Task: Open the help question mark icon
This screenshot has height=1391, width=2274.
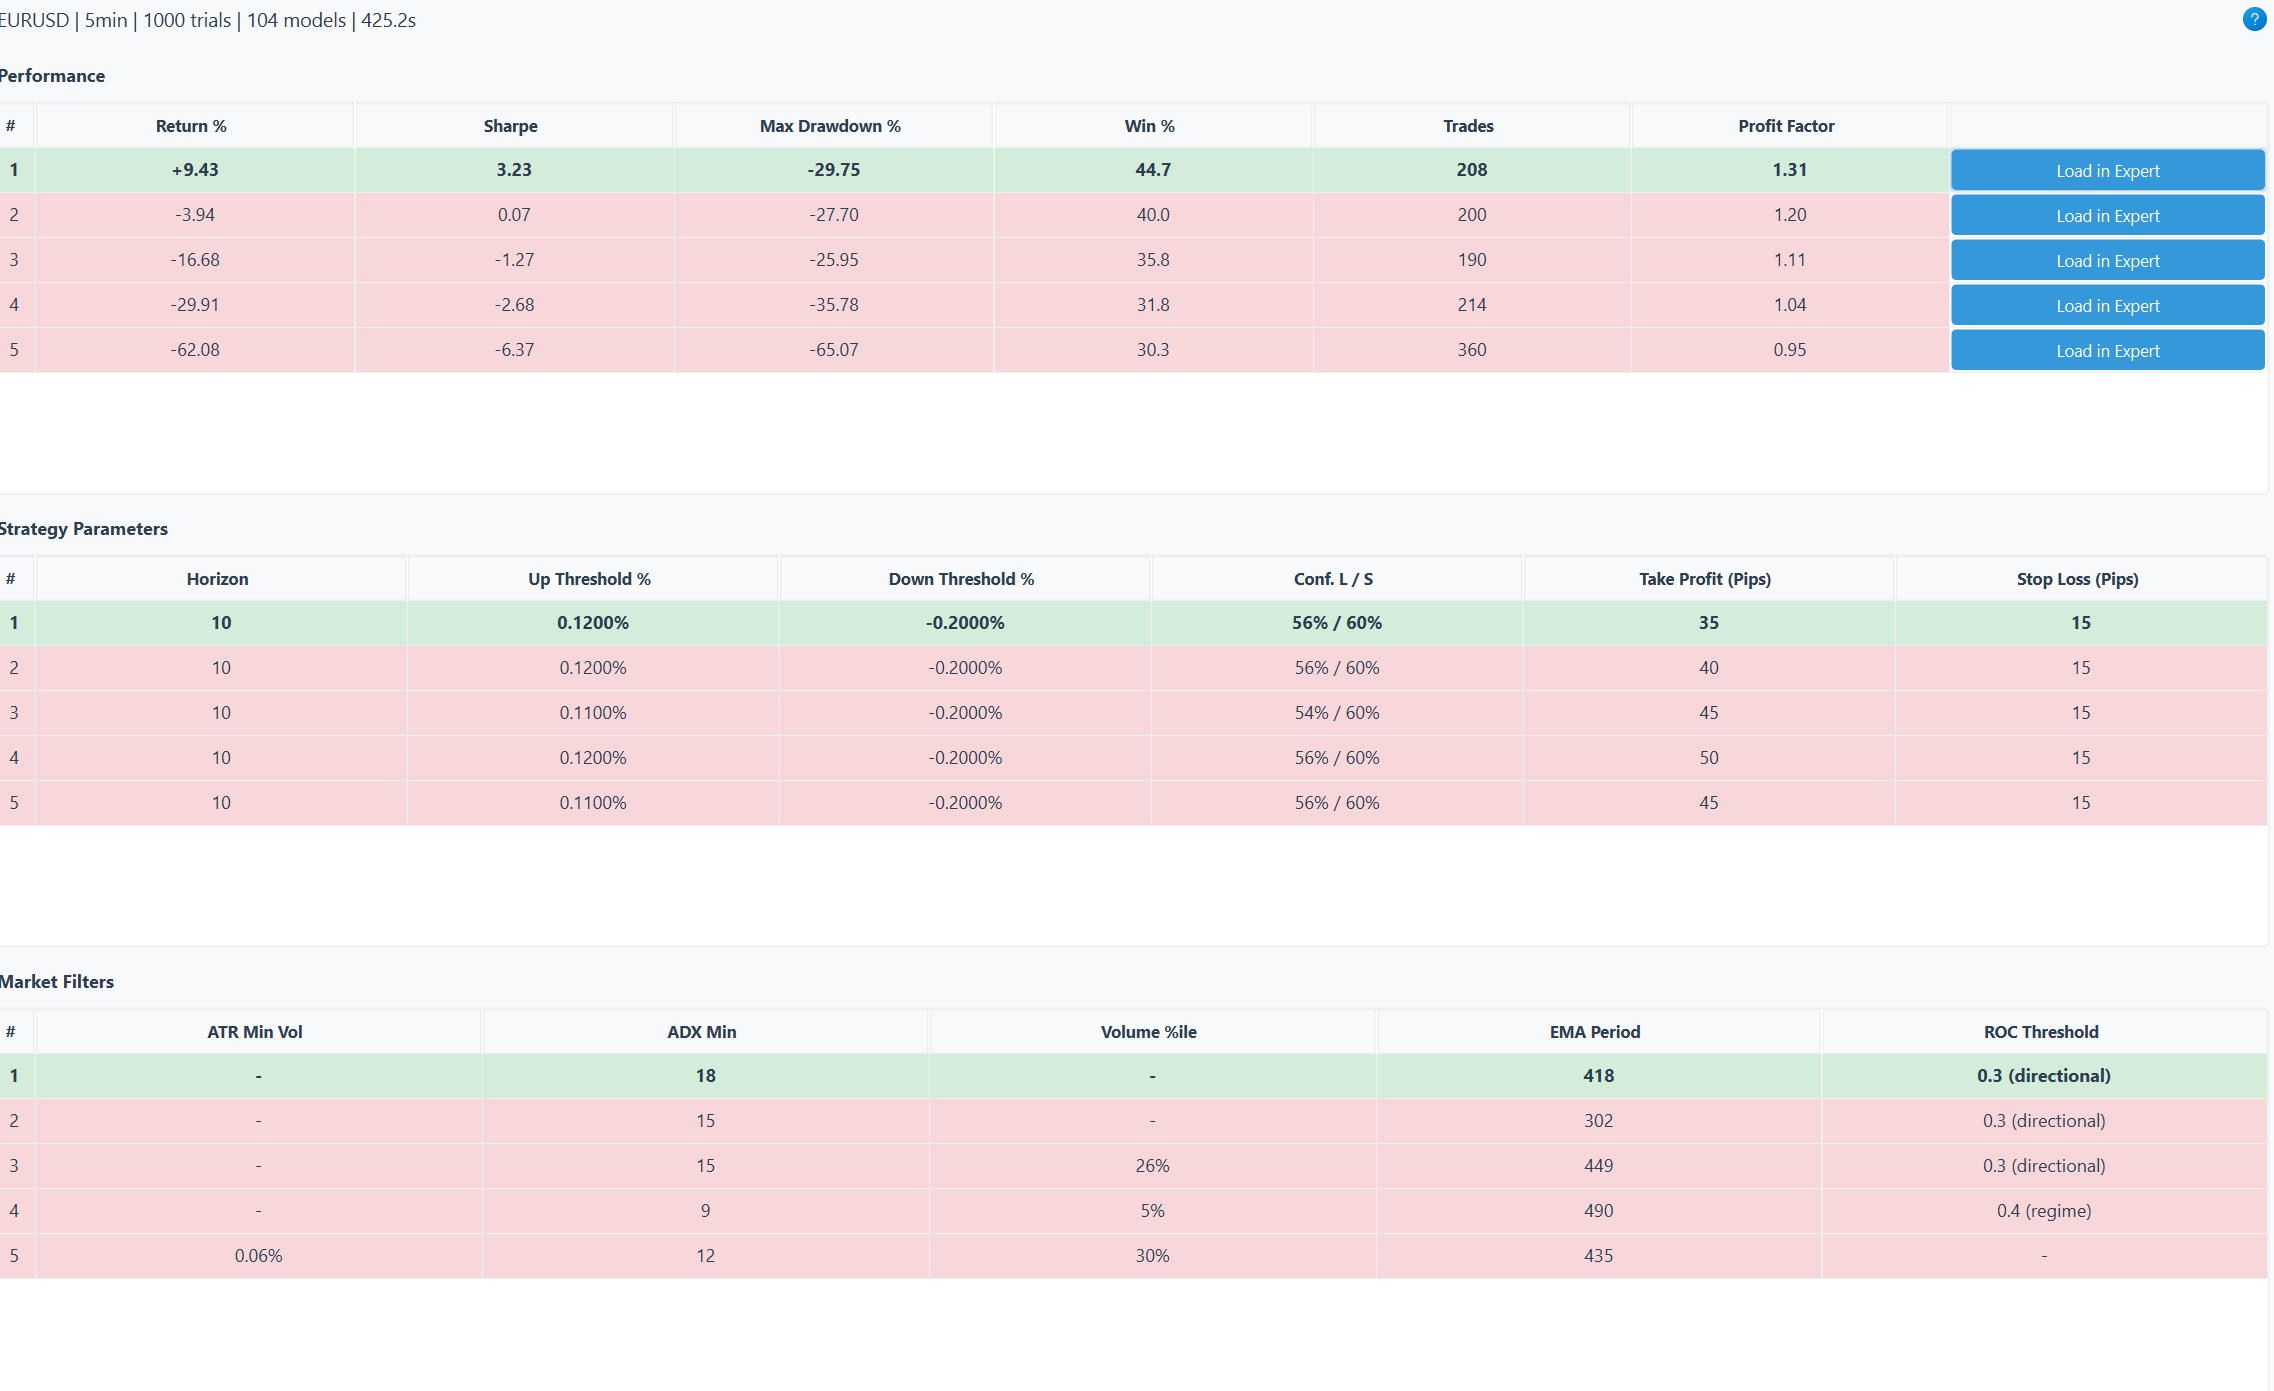Action: [x=2254, y=19]
